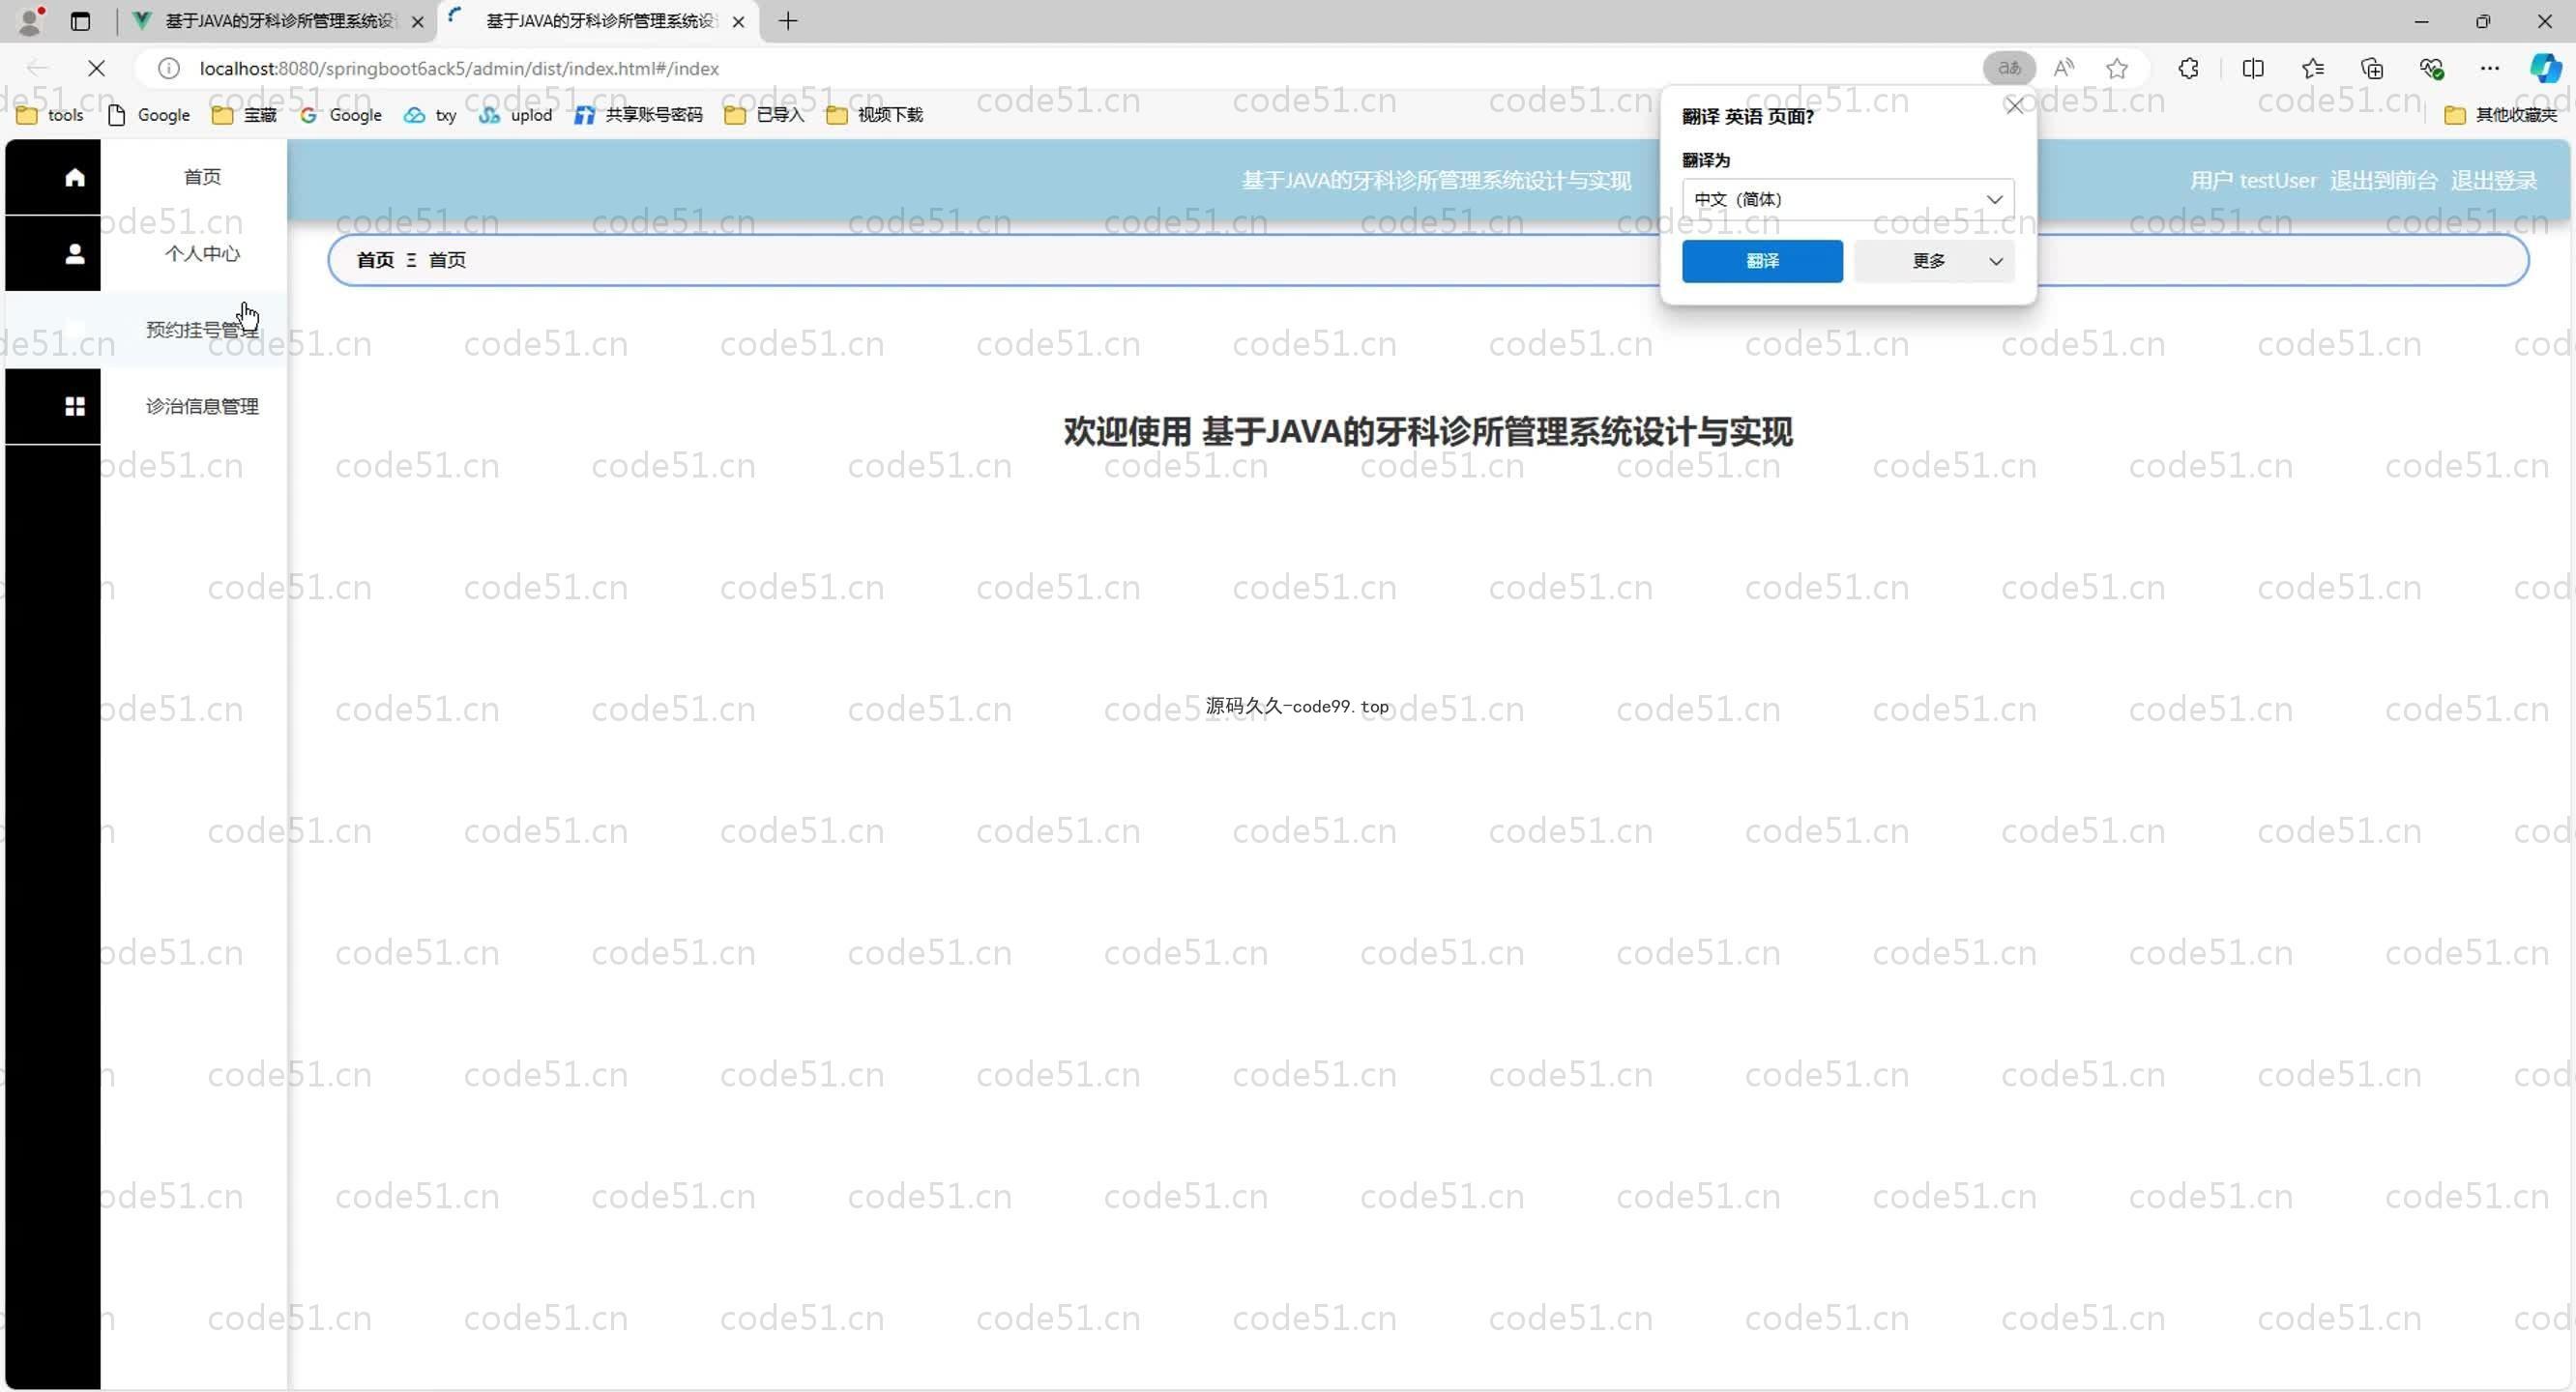Open the 视频下载 bookmark folder
Image resolution: width=2576 pixels, height=1392 pixels.
(x=875, y=115)
